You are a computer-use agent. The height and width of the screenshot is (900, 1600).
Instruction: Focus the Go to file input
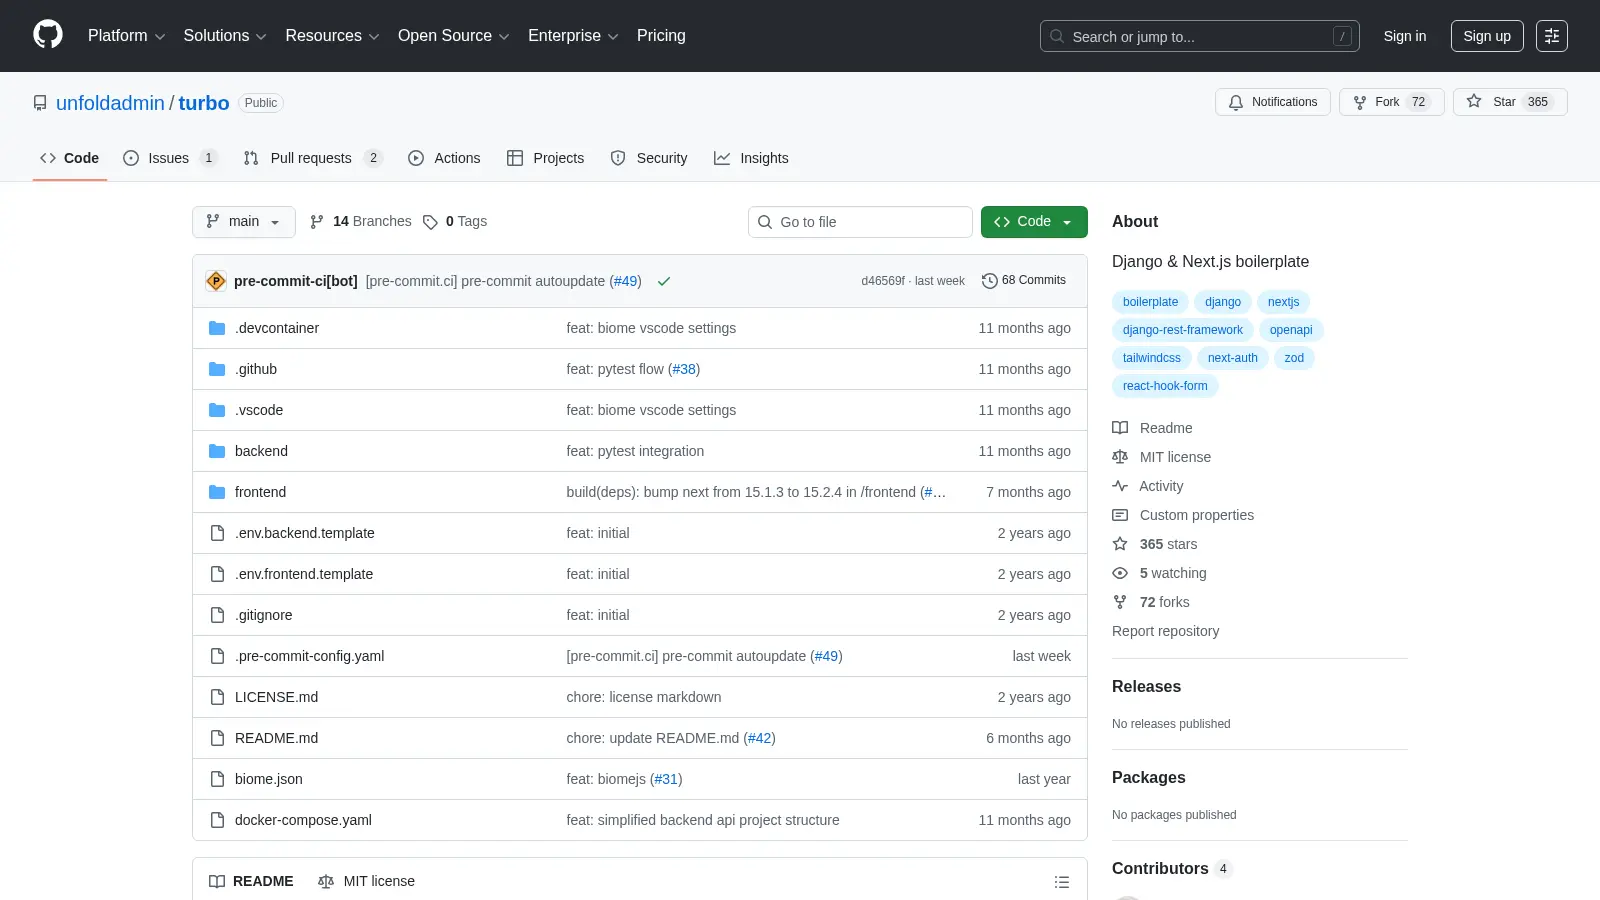[x=860, y=222]
